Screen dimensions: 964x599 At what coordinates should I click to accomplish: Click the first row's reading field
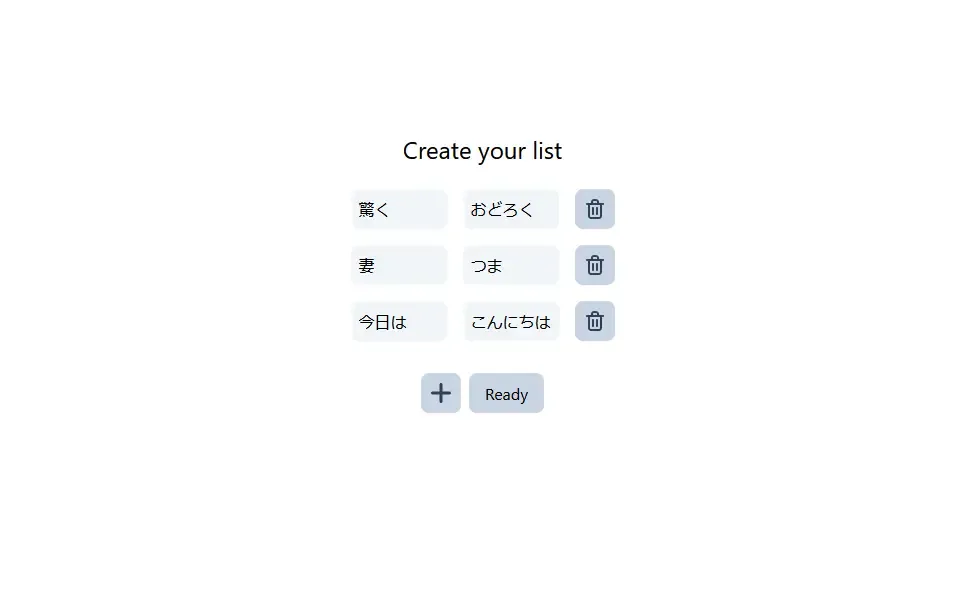tap(511, 209)
